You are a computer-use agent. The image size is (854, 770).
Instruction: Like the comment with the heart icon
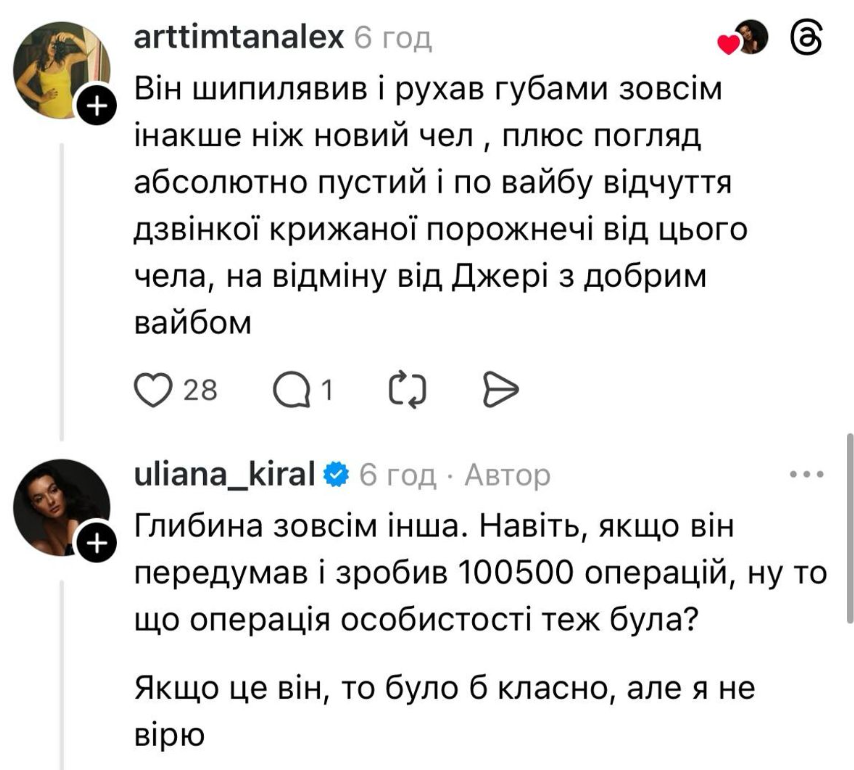(152, 389)
